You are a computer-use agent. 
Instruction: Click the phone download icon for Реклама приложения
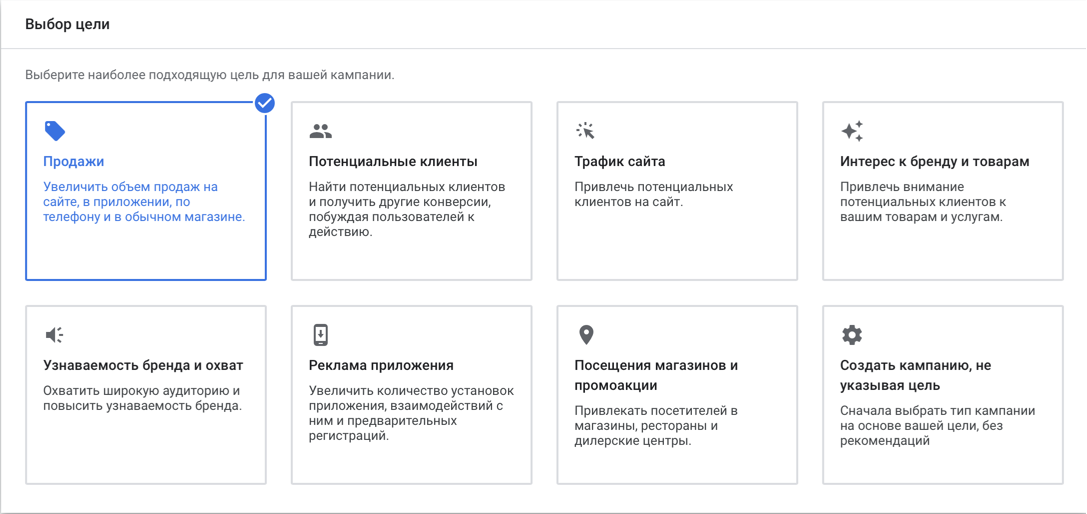point(320,335)
